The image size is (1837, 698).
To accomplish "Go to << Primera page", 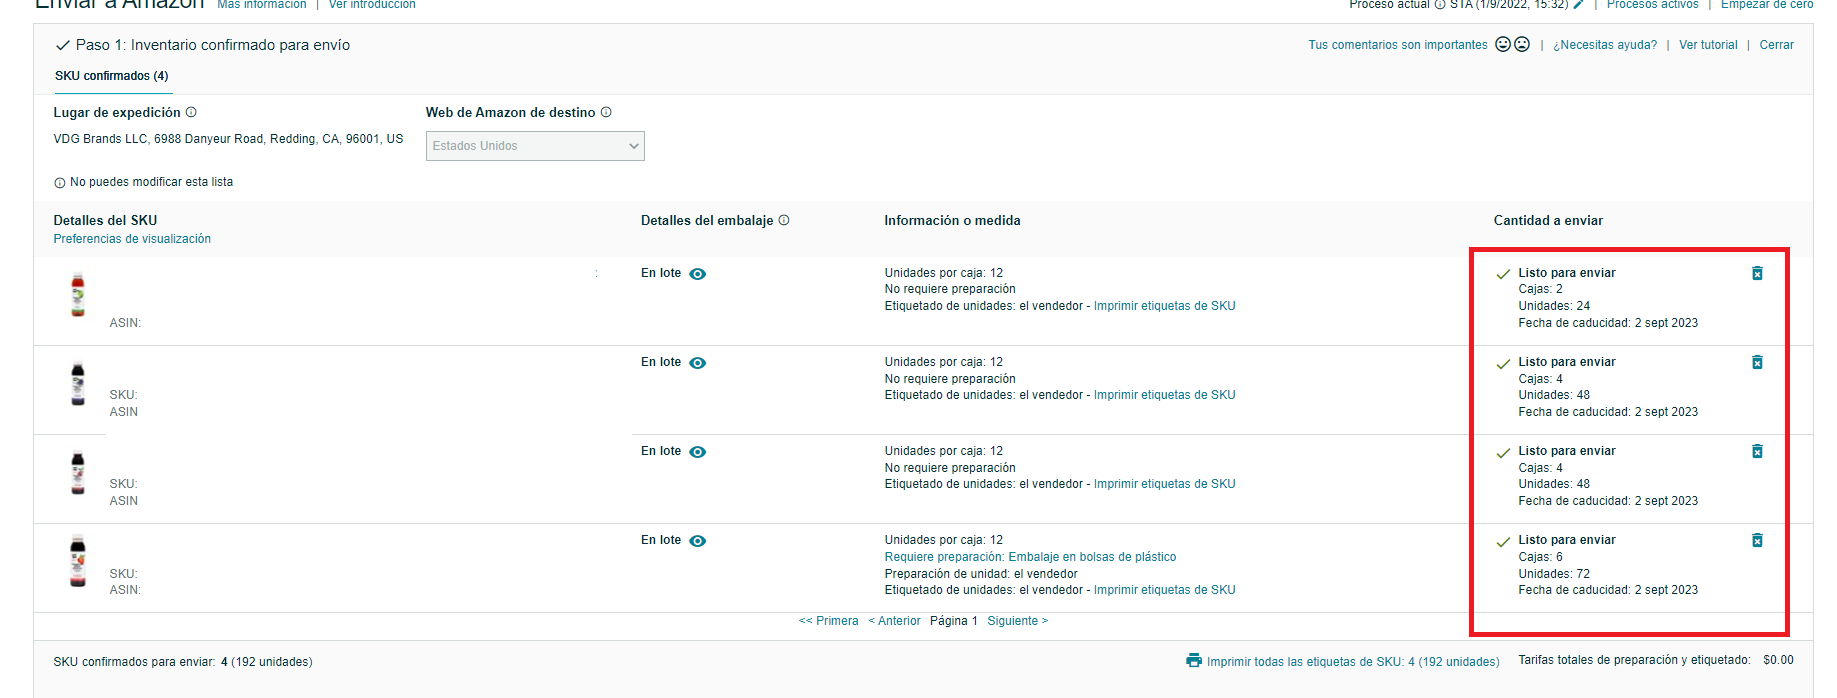I will click(829, 621).
